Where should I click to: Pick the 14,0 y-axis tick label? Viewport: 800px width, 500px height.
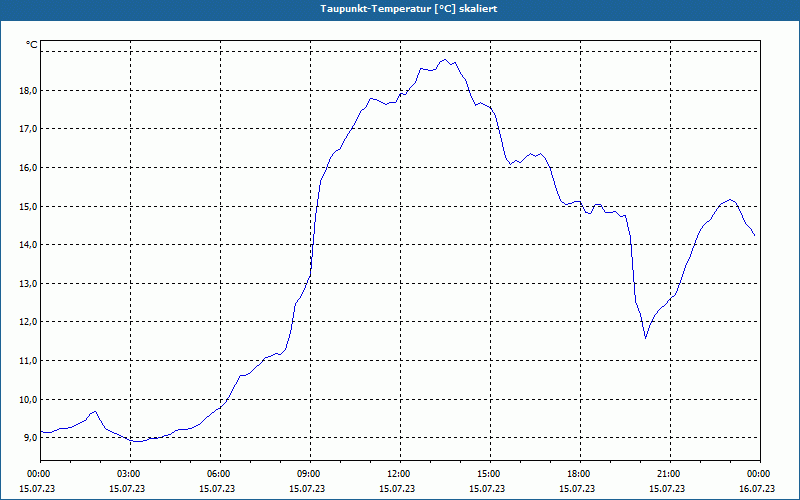coord(29,244)
